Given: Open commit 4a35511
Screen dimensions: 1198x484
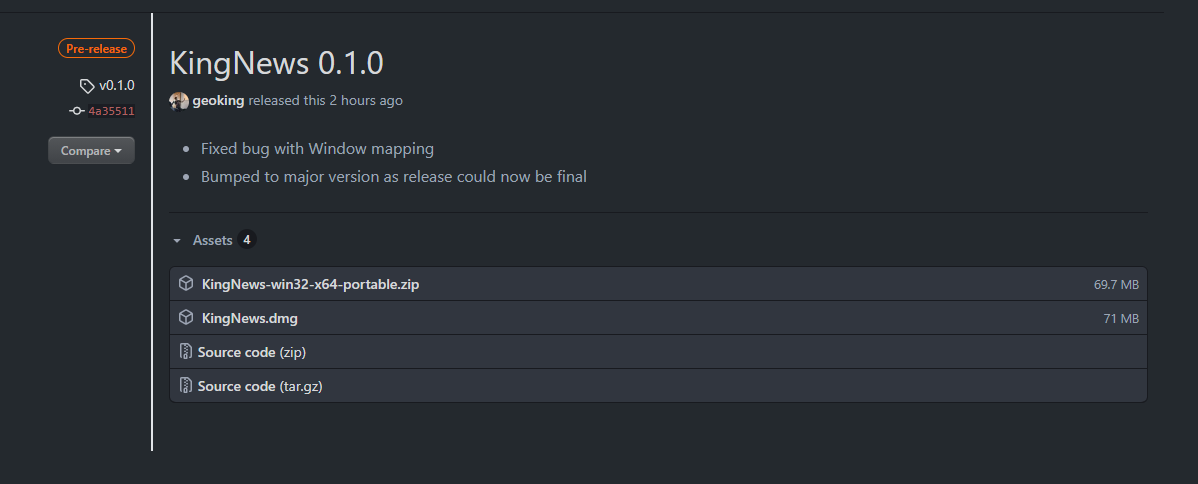Looking at the screenshot, I should [x=111, y=111].
